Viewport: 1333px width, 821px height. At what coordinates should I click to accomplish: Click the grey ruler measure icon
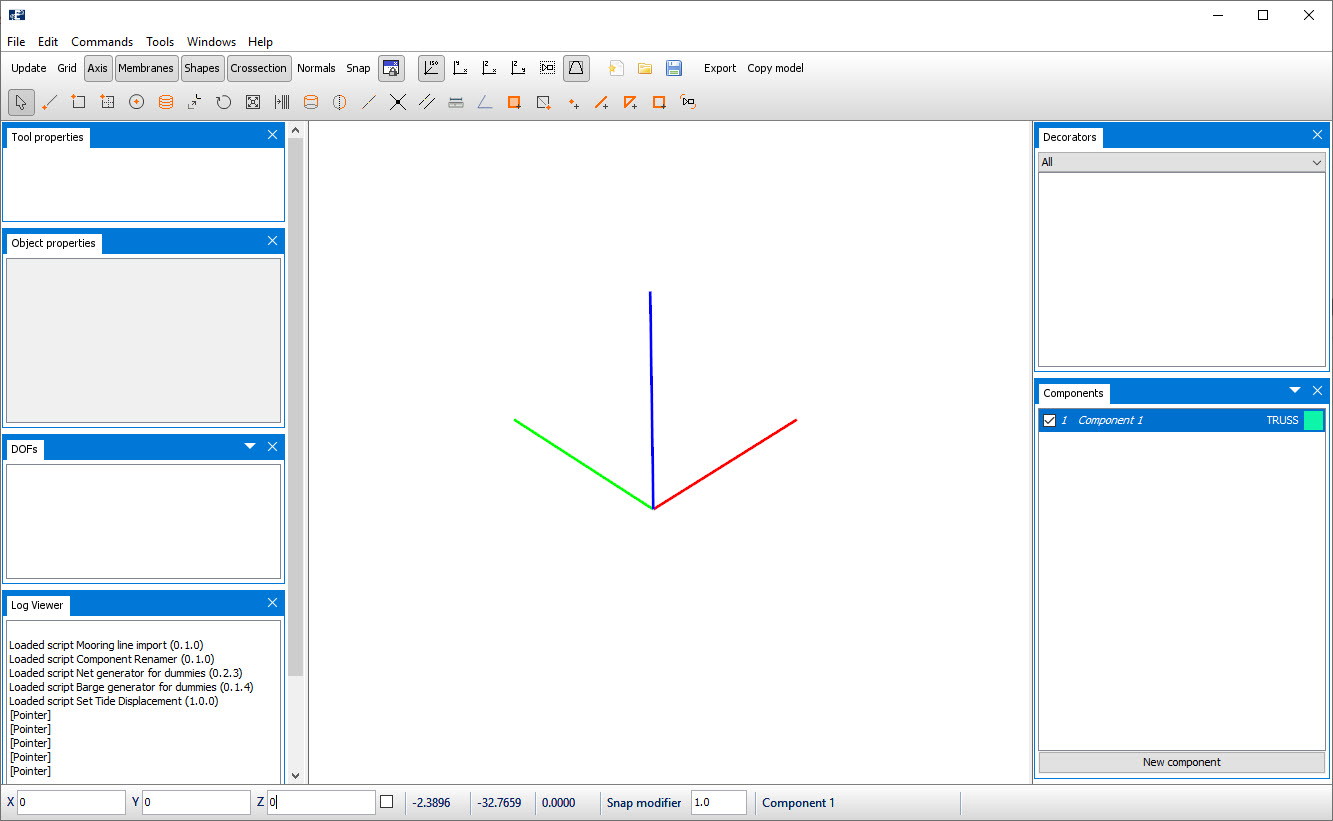456,102
